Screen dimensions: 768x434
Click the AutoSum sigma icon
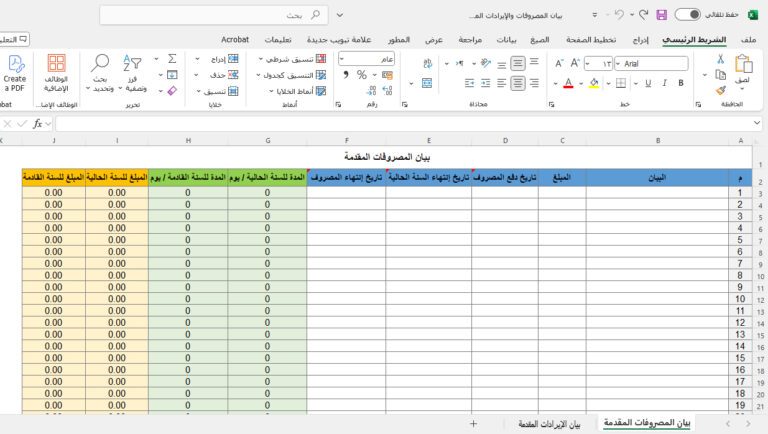(172, 59)
